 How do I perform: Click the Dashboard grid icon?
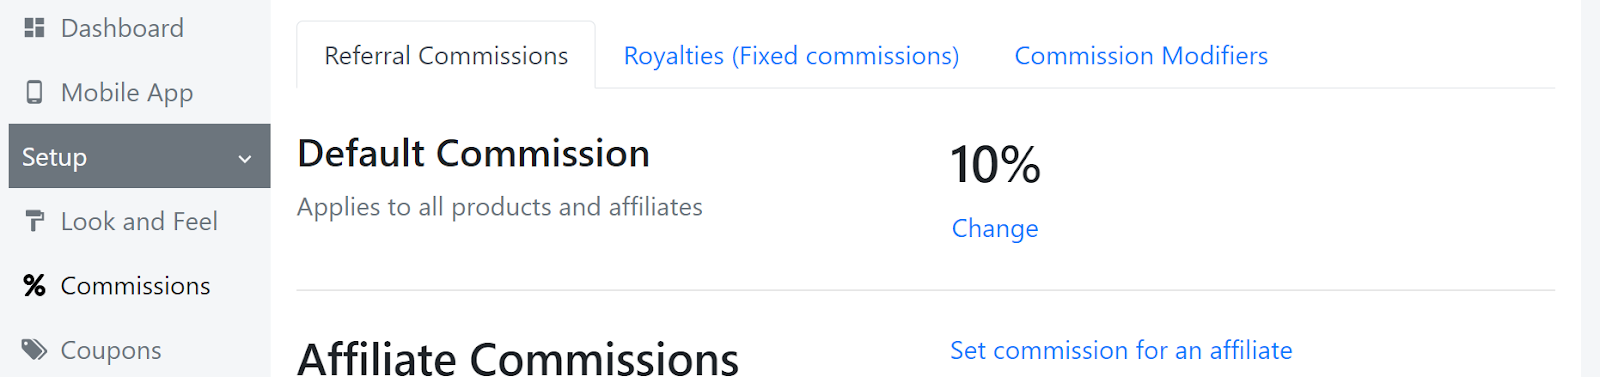pyautogui.click(x=34, y=28)
